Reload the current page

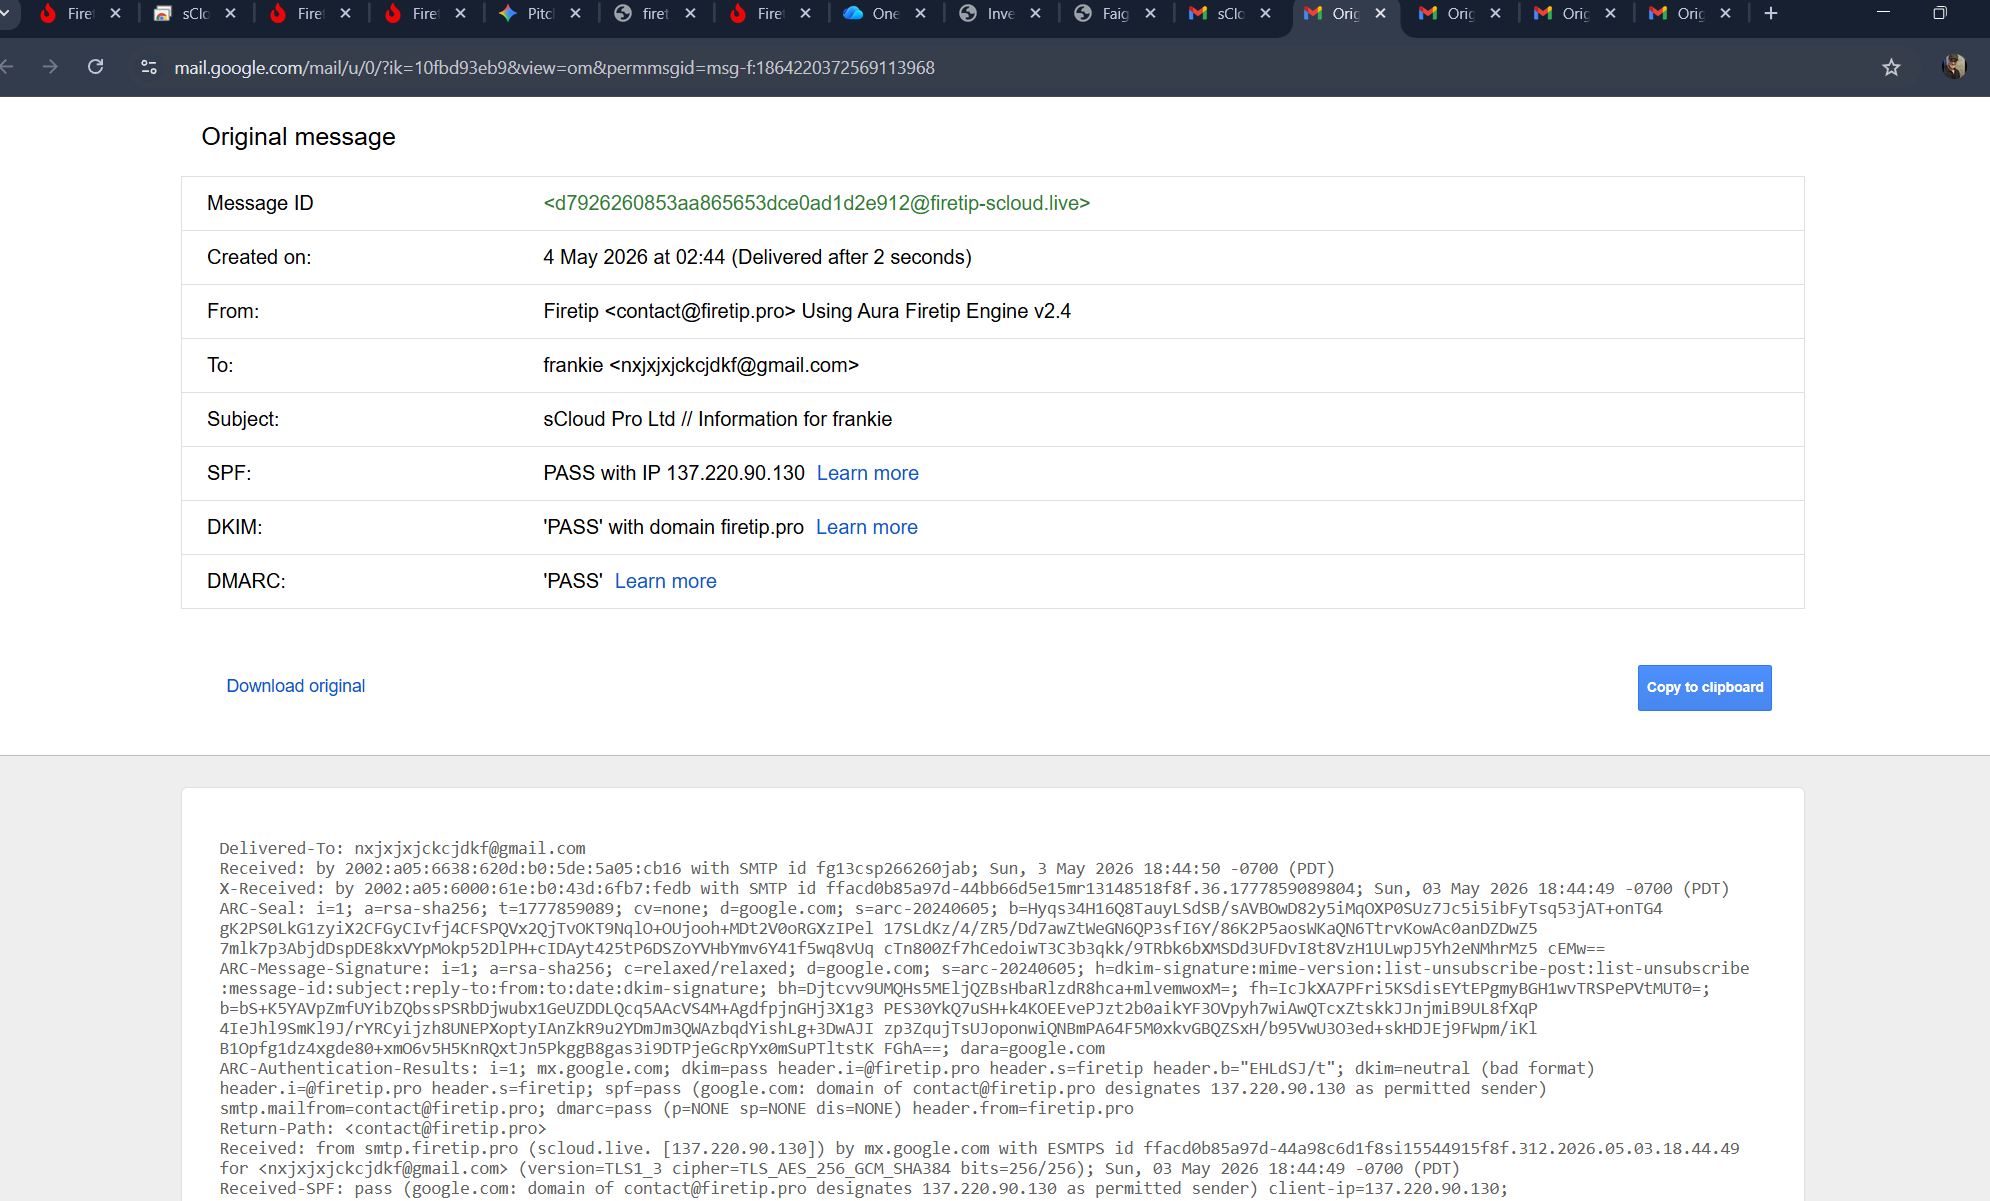pos(96,67)
